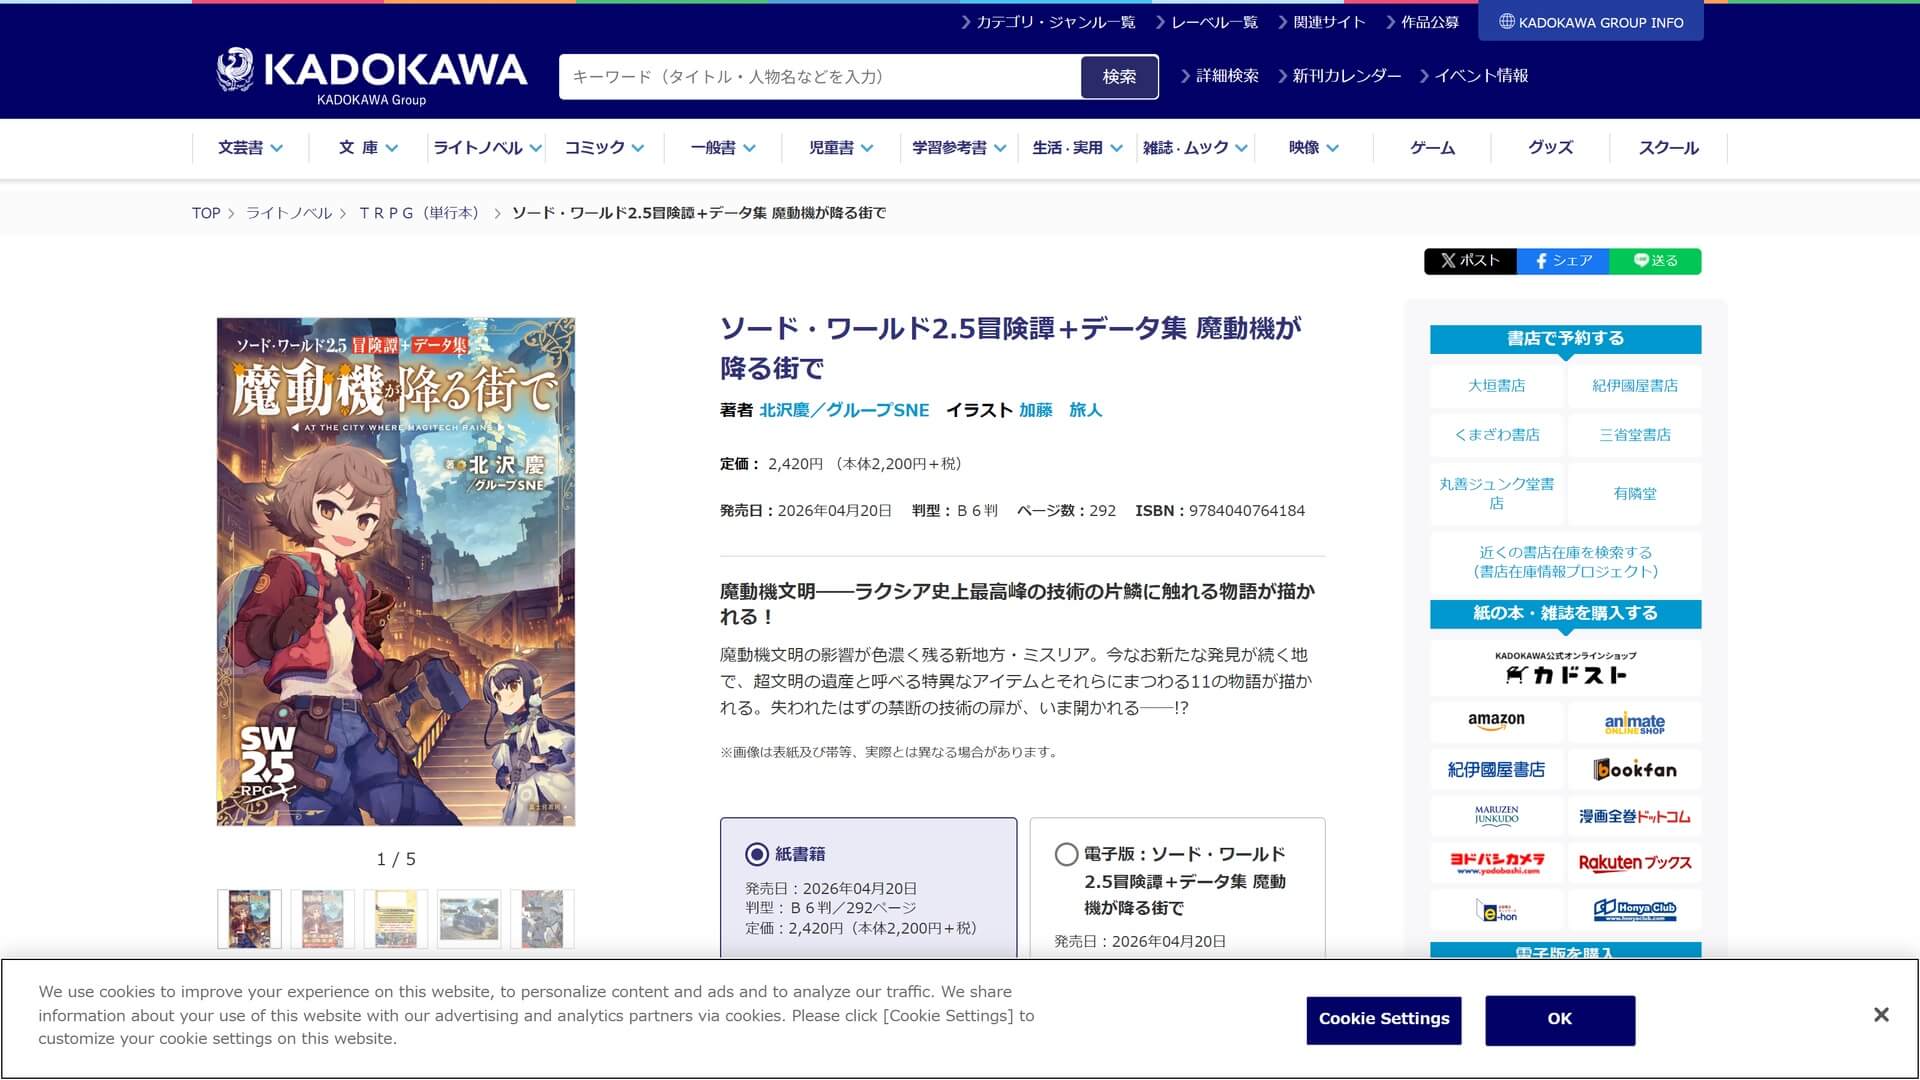
Task: Open the Amazon store logo link
Action: click(x=1496, y=722)
